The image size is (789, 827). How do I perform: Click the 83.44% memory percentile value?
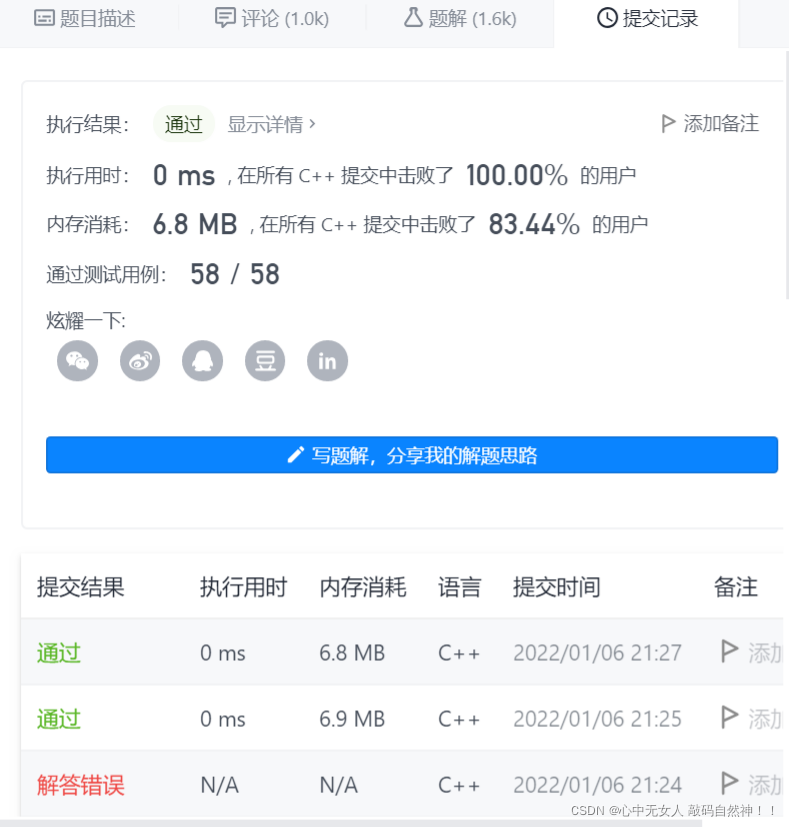(x=534, y=224)
